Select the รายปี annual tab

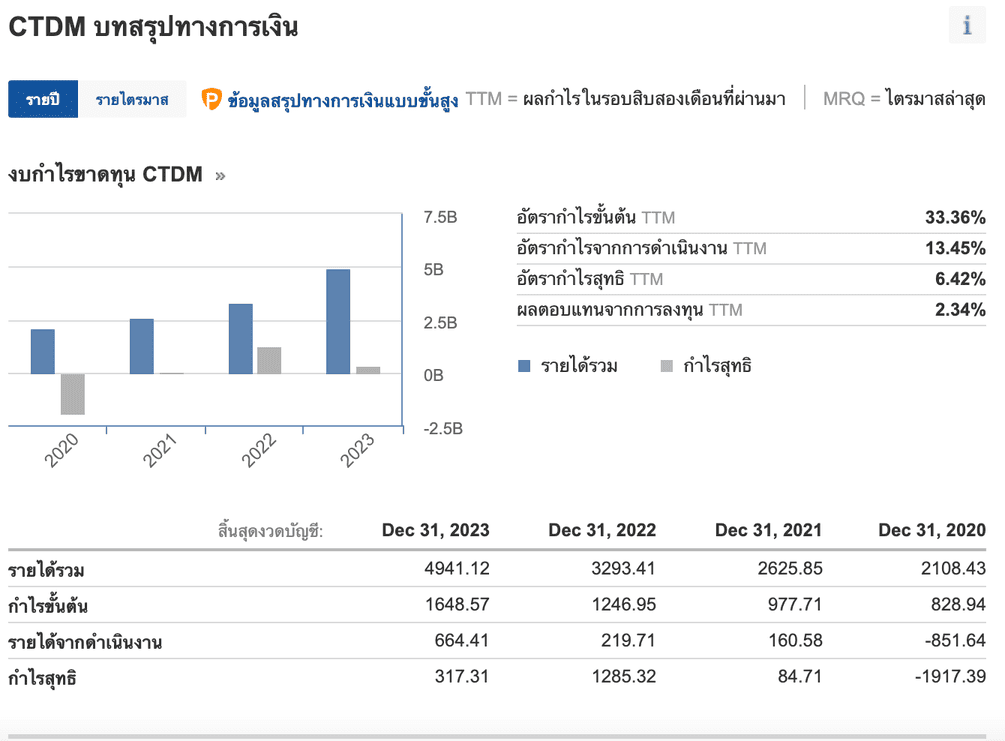(43, 99)
